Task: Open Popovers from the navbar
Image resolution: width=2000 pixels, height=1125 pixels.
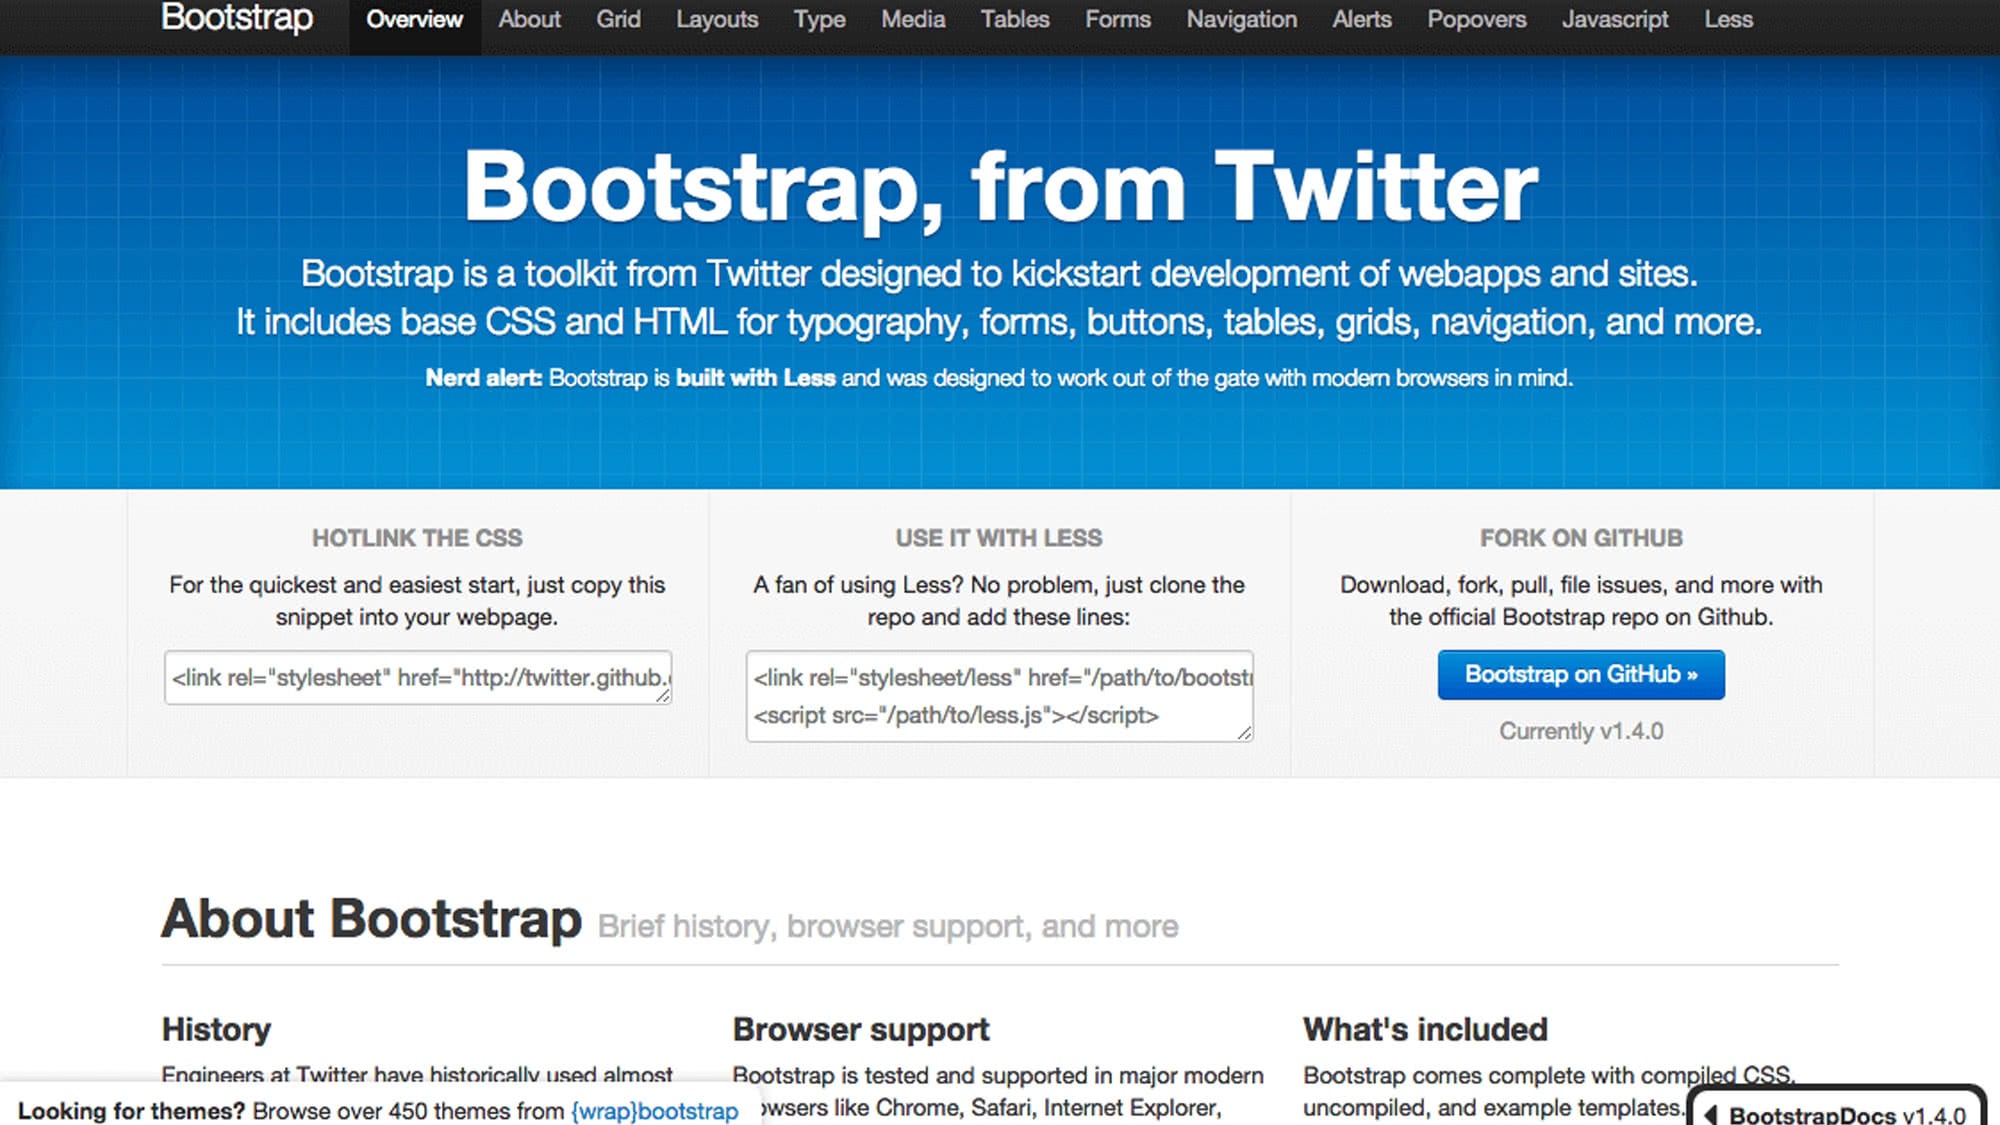Action: (x=1476, y=20)
